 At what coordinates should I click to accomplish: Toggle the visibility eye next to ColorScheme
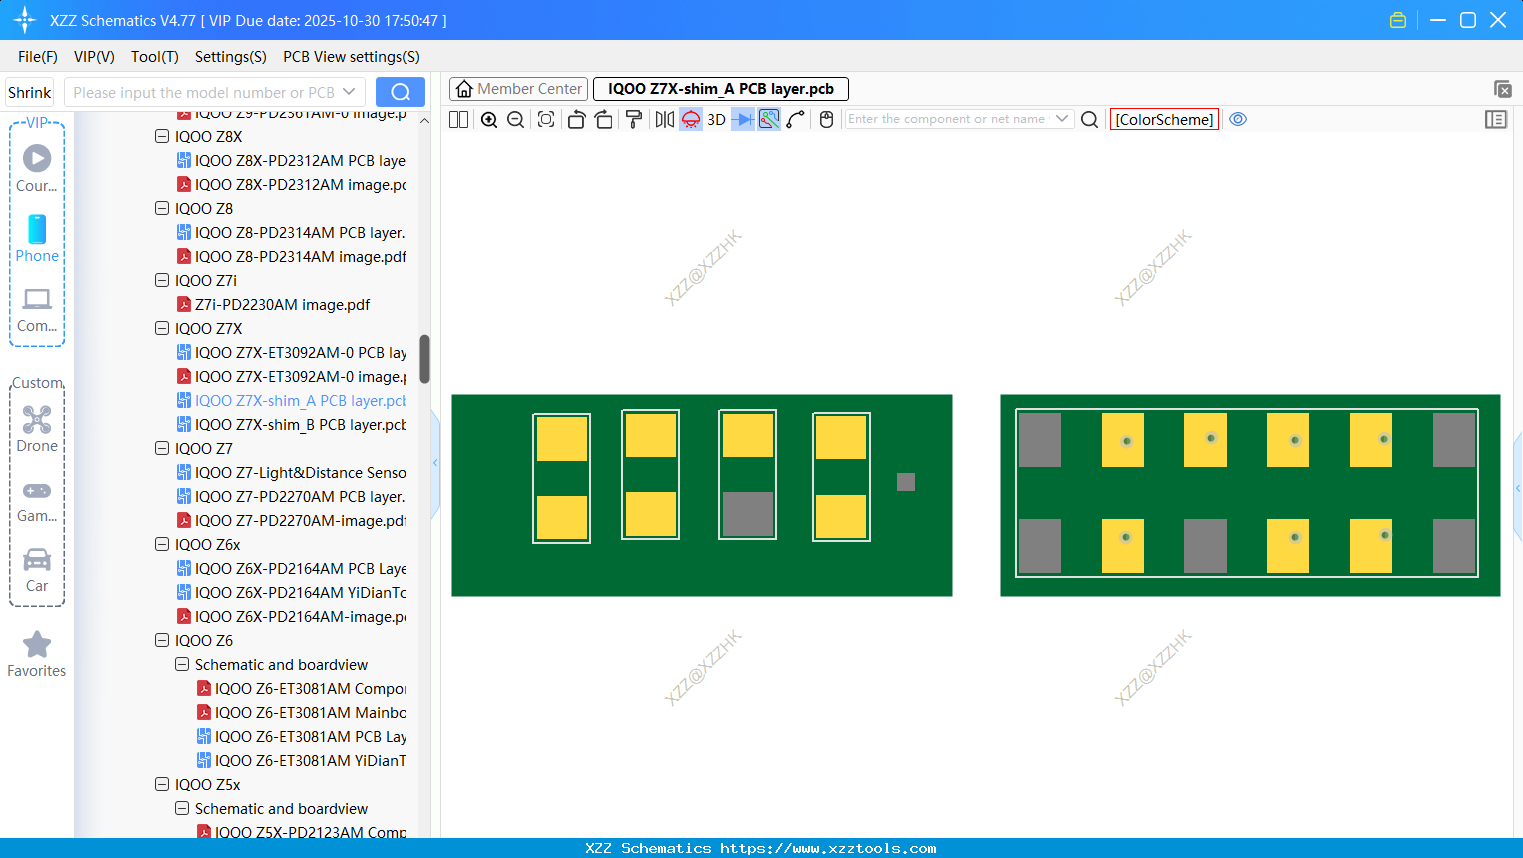(1238, 119)
